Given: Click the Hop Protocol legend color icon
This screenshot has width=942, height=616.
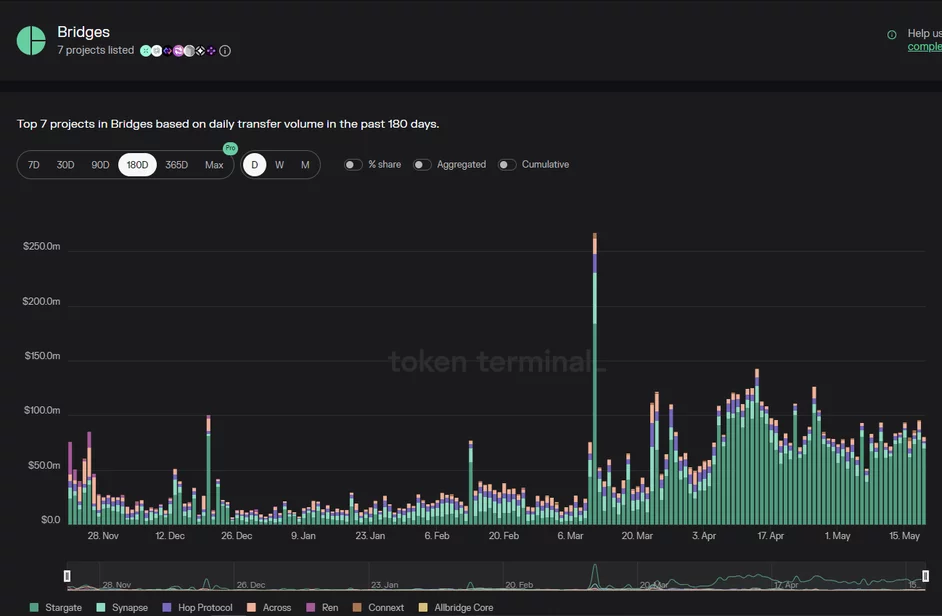Looking at the screenshot, I should tap(167, 607).
